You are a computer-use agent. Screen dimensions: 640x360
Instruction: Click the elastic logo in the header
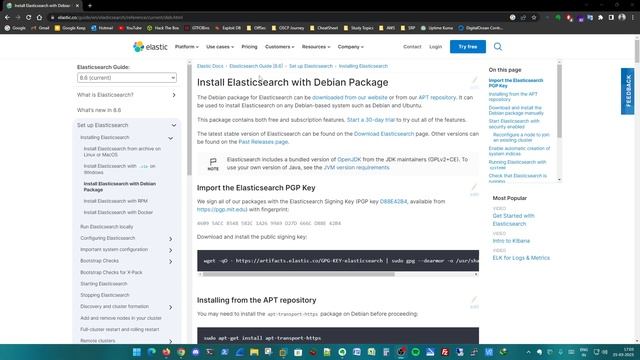150,47
